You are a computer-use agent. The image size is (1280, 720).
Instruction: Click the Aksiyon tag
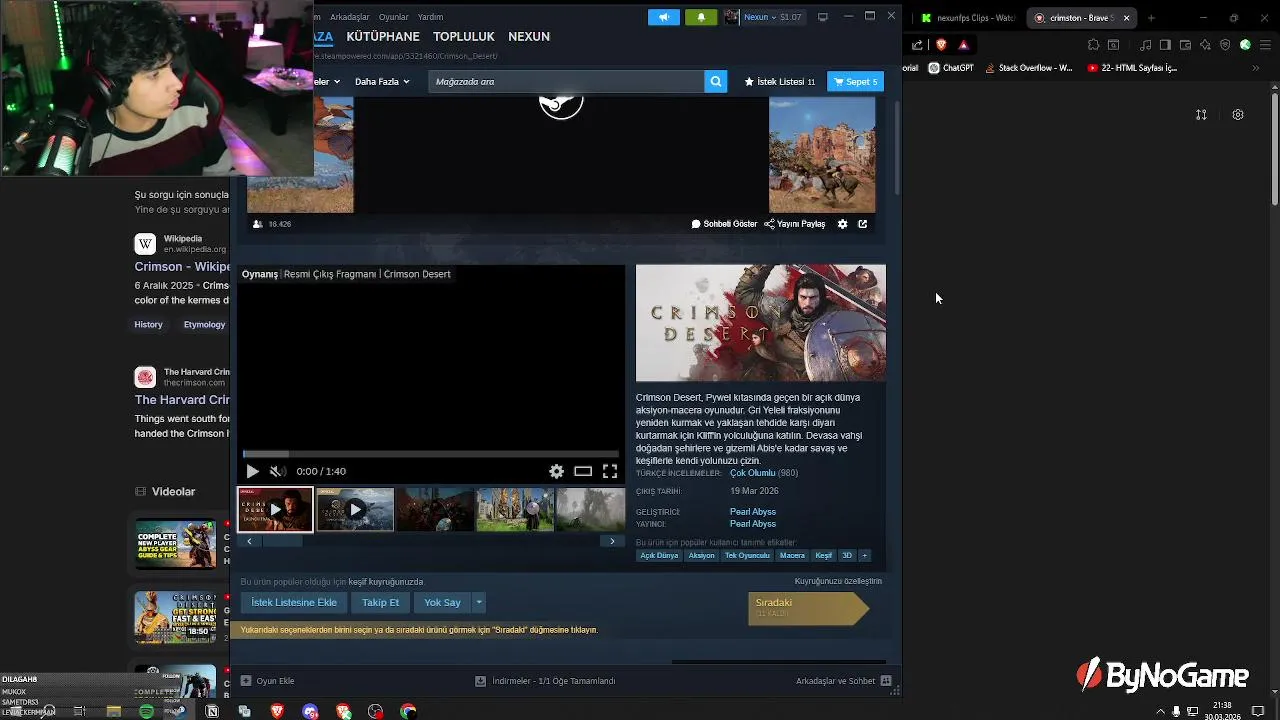click(702, 555)
